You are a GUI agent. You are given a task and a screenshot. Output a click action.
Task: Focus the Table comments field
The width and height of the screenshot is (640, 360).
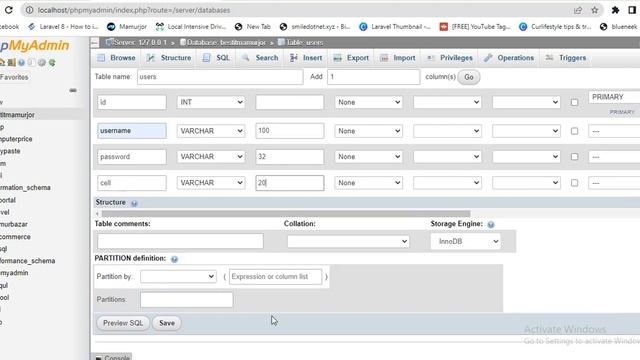[180, 241]
